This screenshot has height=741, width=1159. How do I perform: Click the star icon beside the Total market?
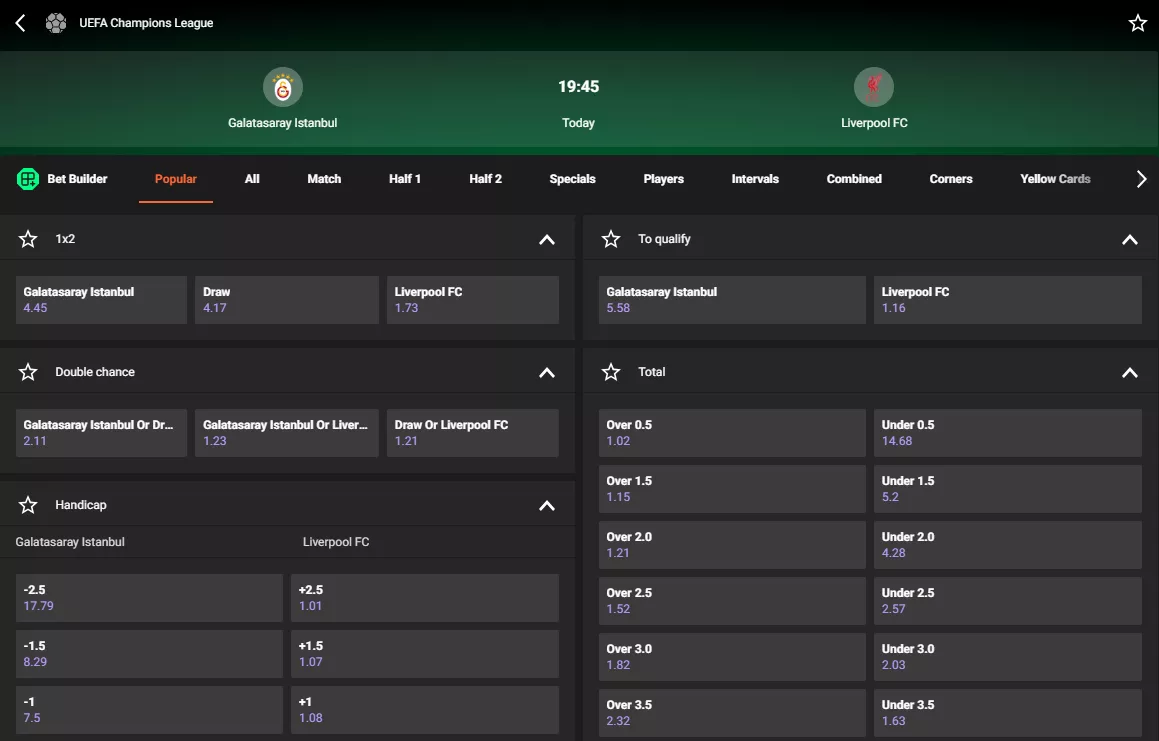pyautogui.click(x=610, y=371)
